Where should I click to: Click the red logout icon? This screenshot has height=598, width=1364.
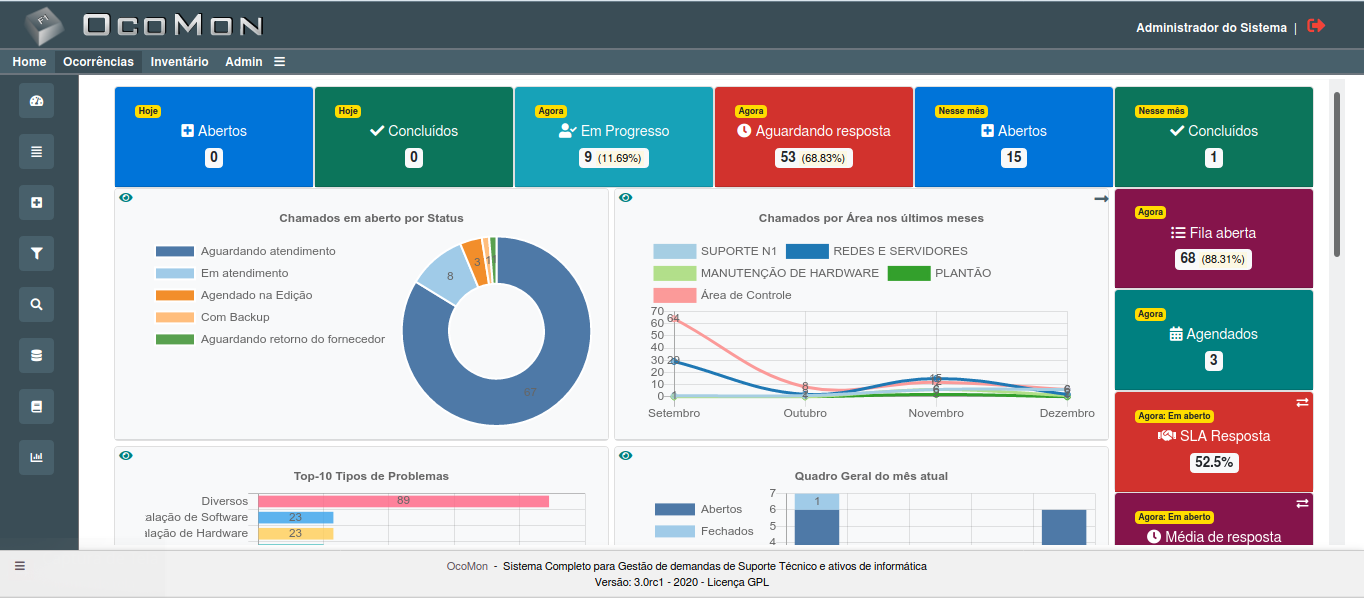tap(1316, 26)
